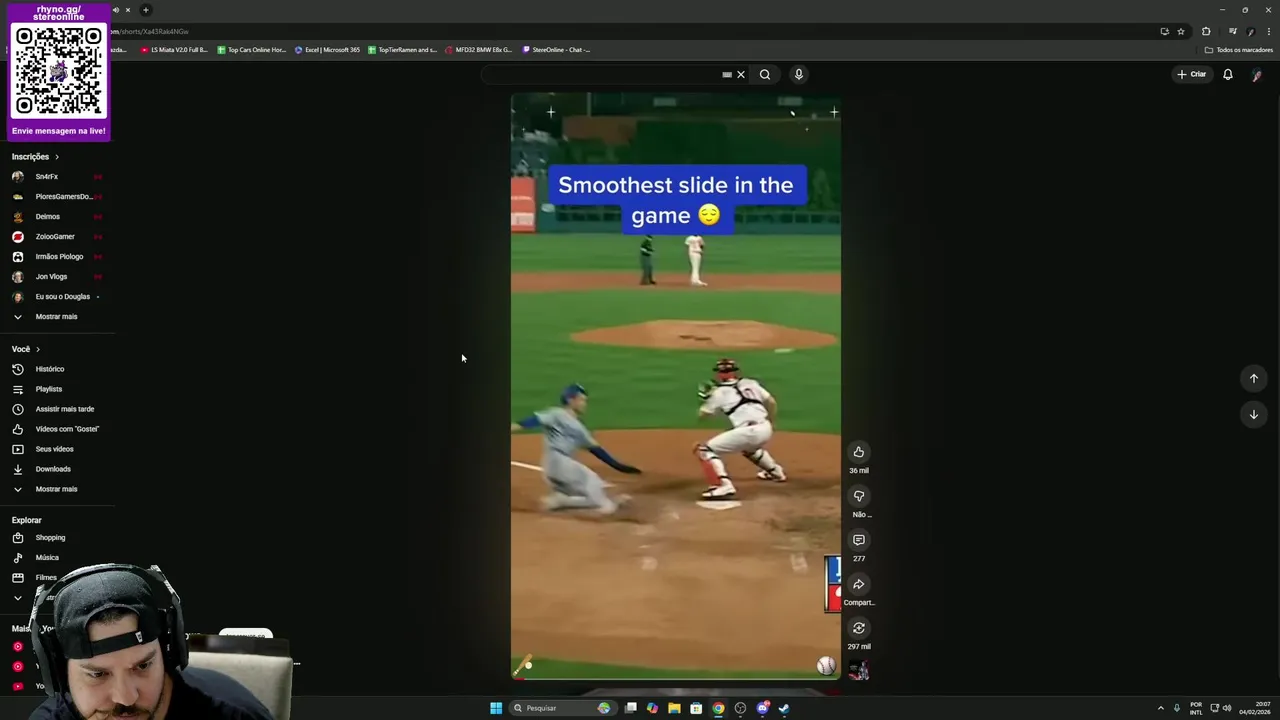Open the taskbar clock showing 20:07
The width and height of the screenshot is (1280, 720).
1255,708
